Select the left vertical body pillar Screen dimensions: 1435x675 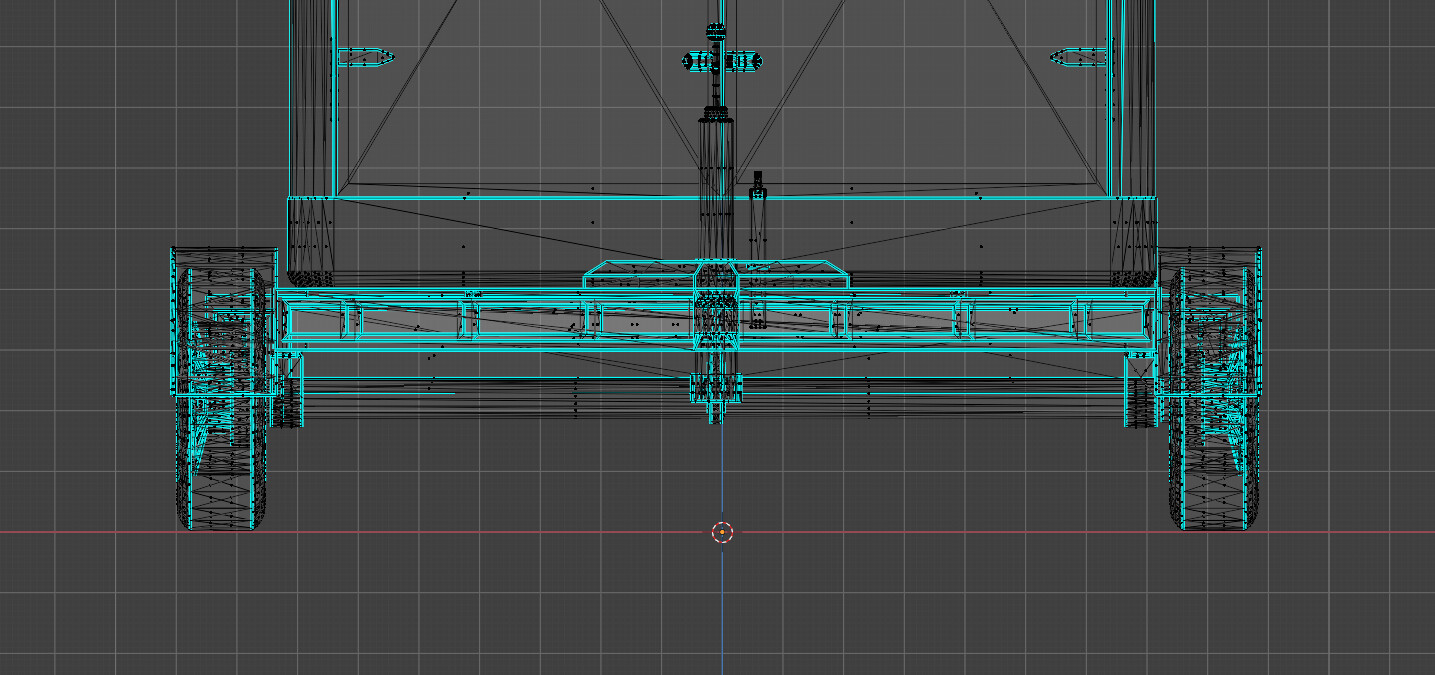tap(312, 100)
